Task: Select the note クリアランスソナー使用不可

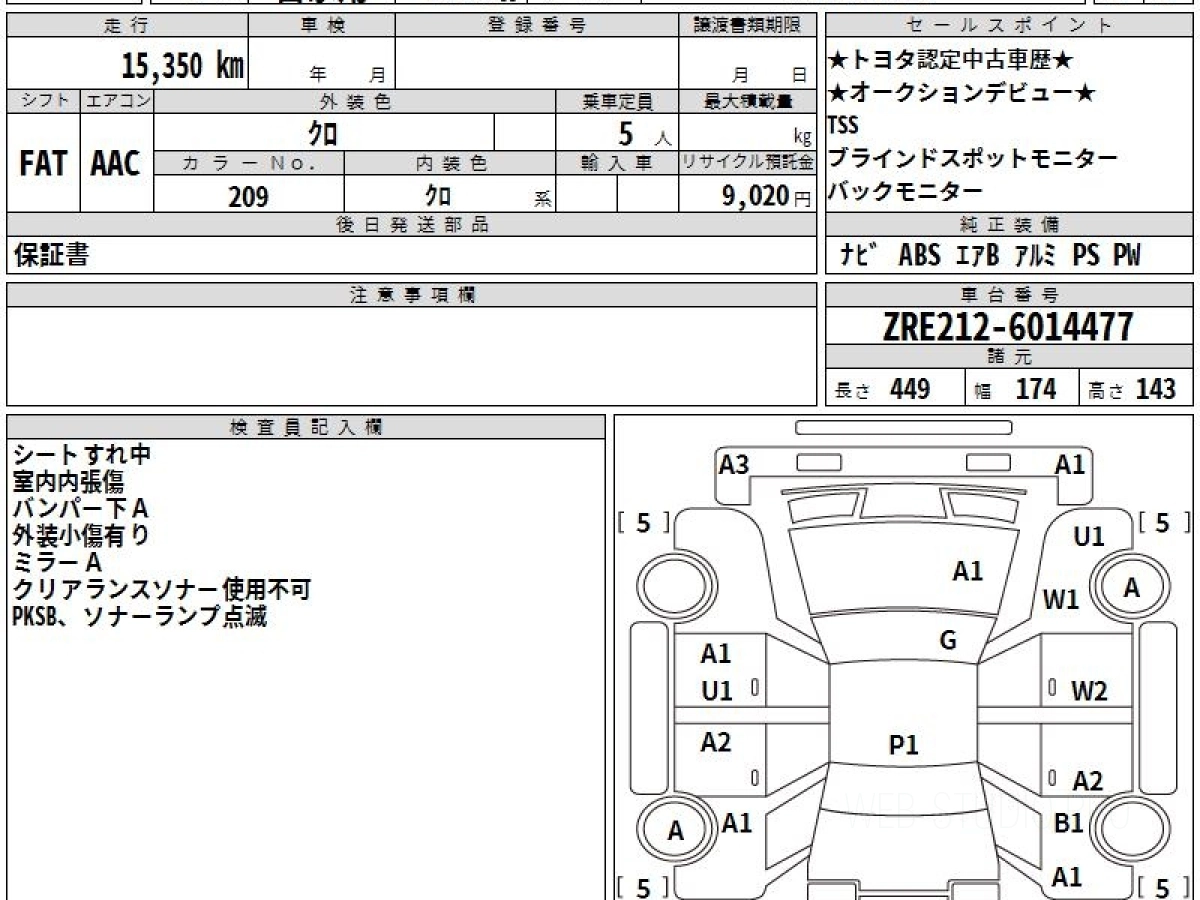Action: pyautogui.click(x=163, y=590)
